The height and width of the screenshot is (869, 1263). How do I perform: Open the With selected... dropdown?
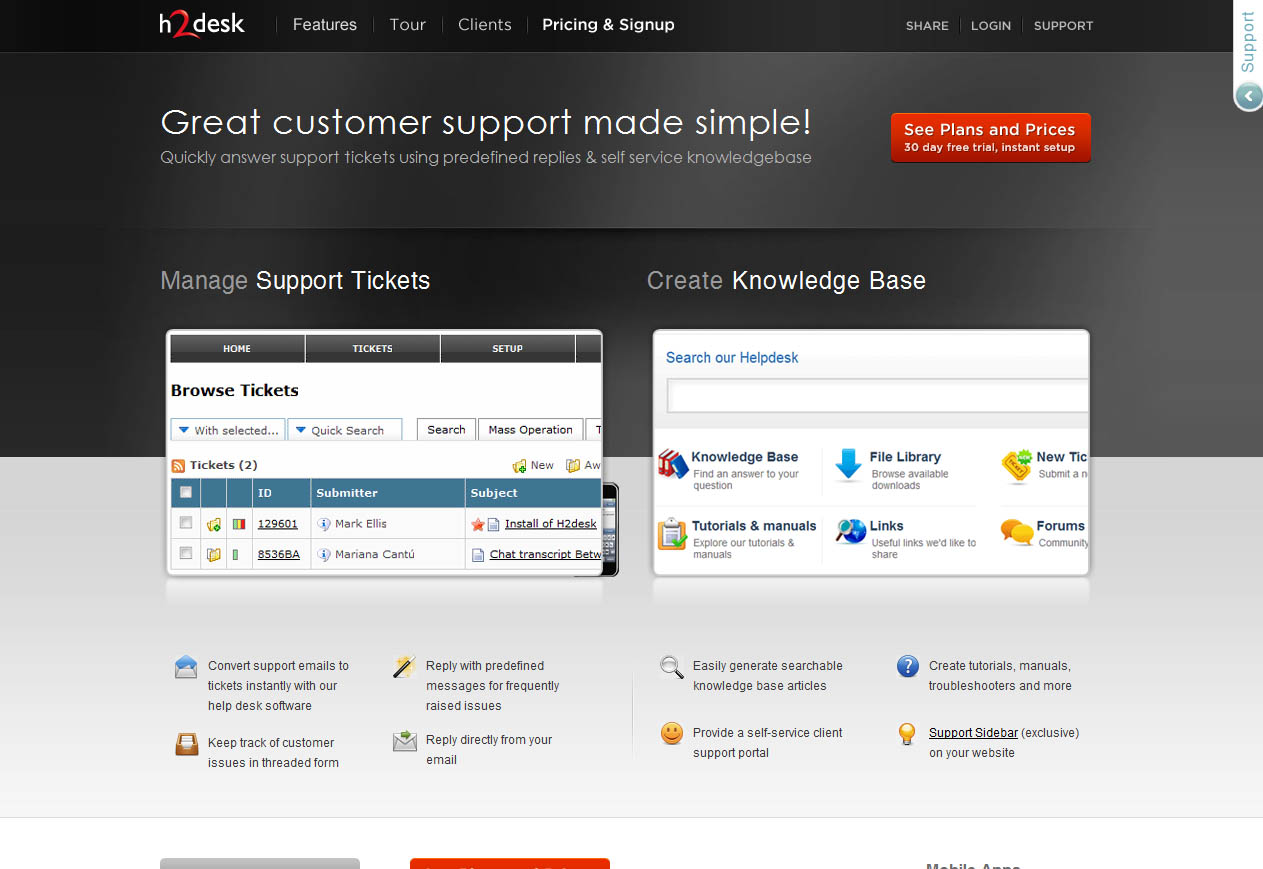point(228,430)
